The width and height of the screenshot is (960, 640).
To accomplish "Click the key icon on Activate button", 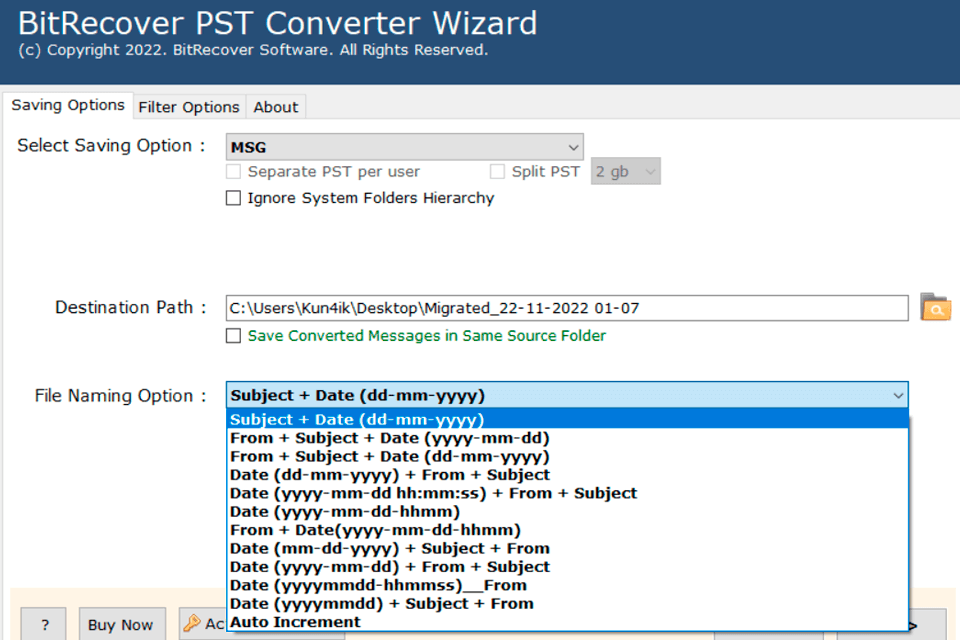I will pyautogui.click(x=192, y=623).
